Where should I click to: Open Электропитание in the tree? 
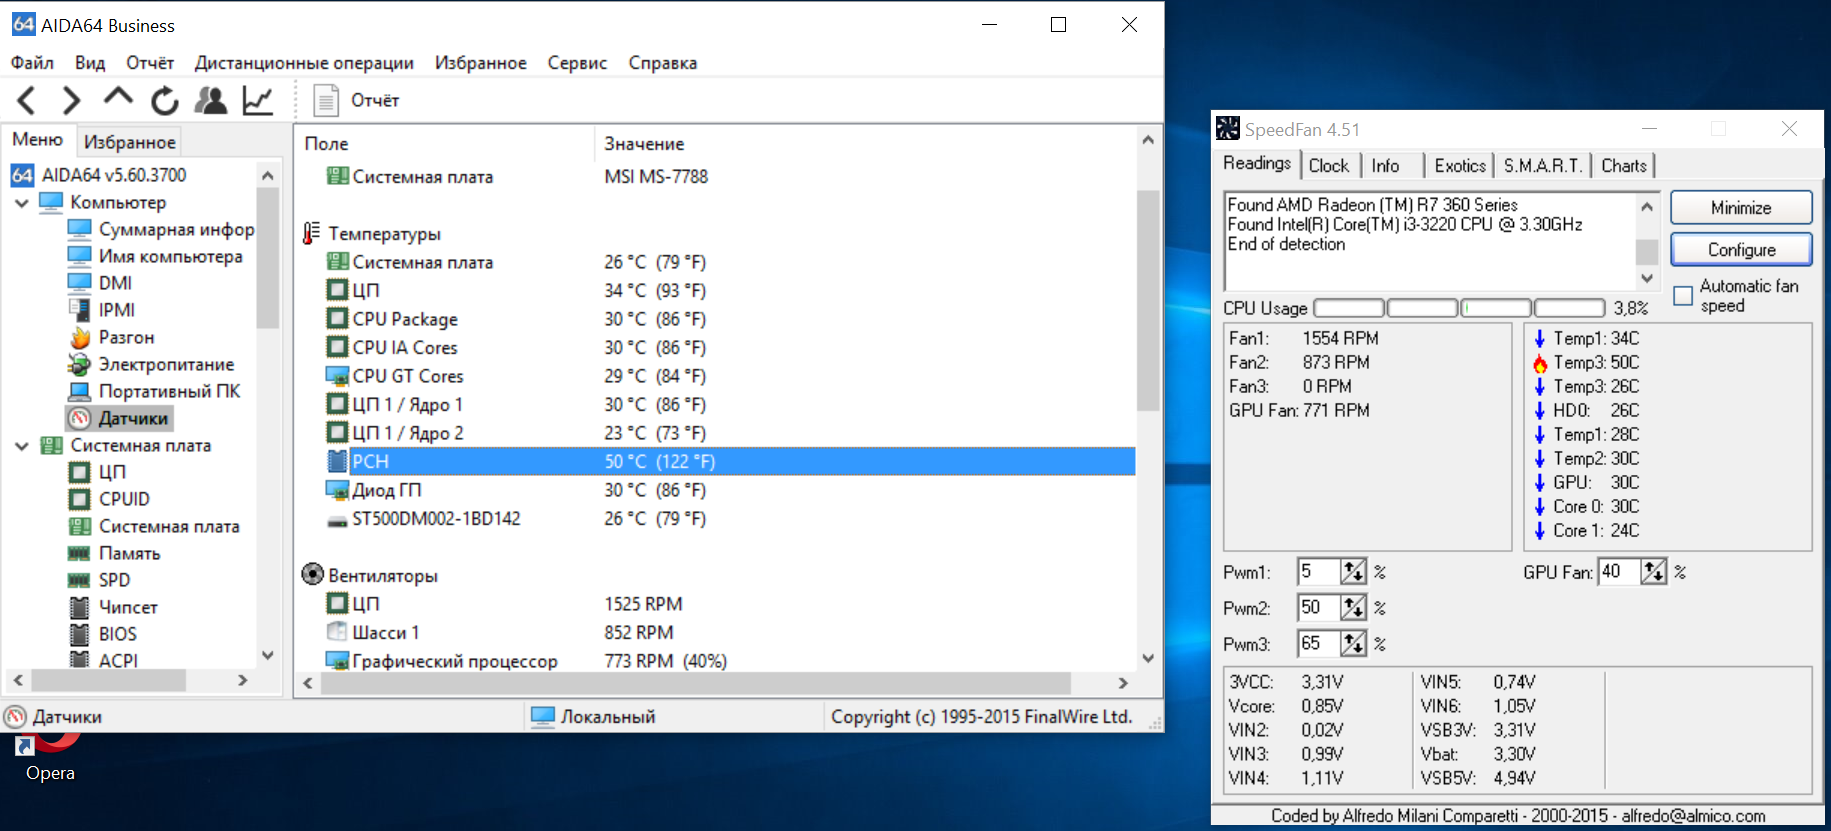pos(151,365)
